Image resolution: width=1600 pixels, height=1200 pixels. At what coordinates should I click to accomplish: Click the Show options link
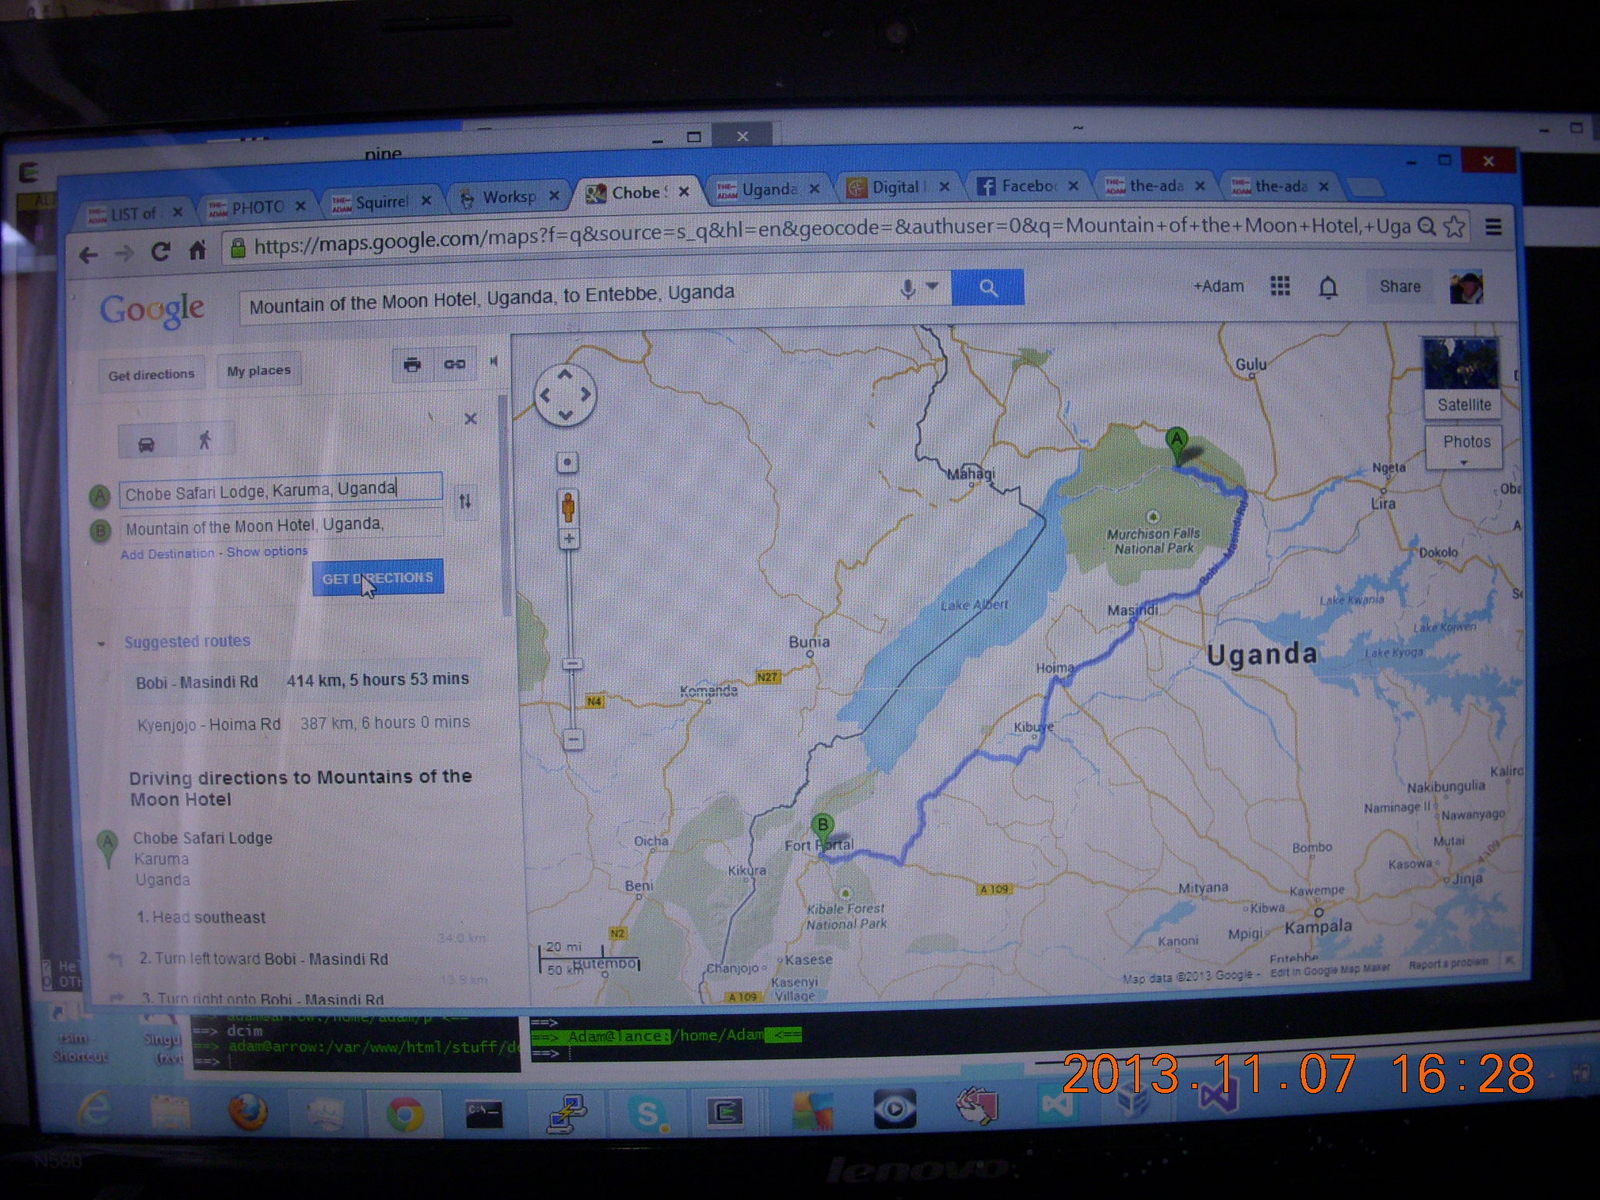tap(267, 552)
